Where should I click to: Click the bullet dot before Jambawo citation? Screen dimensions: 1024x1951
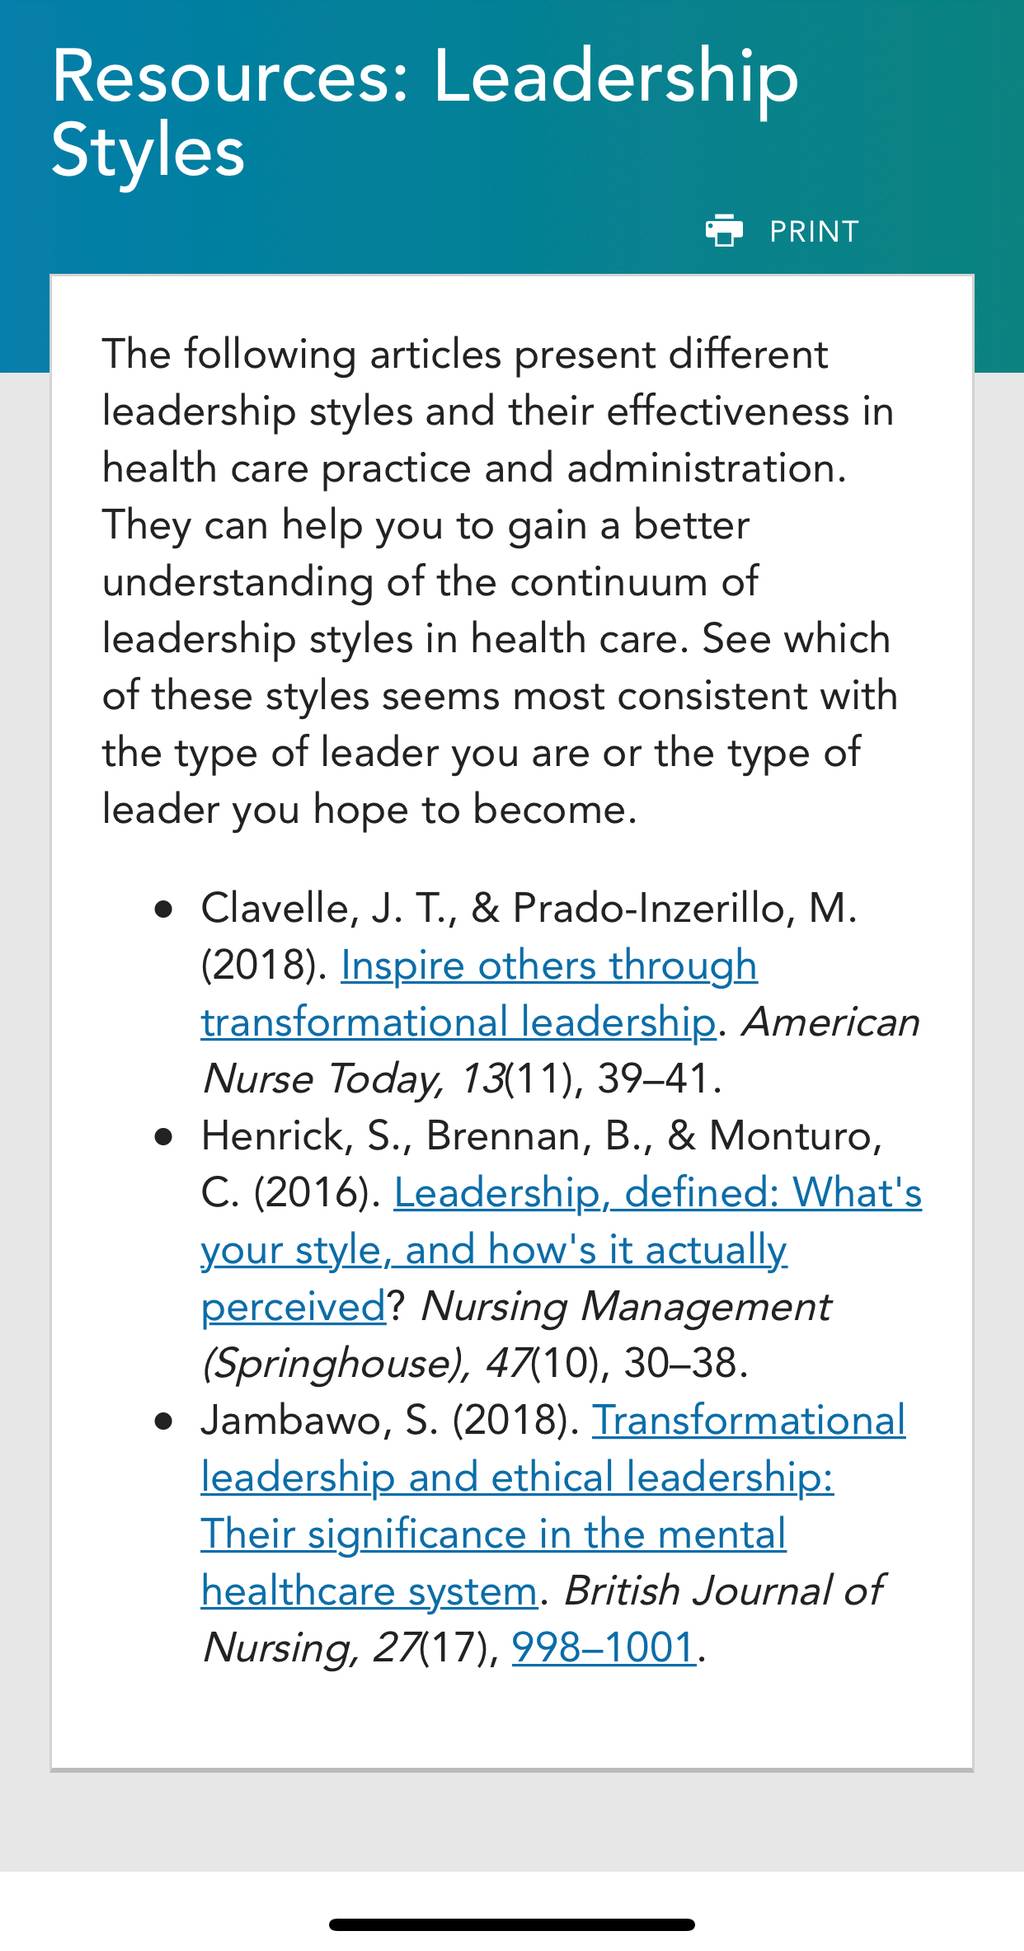pos(165,1422)
